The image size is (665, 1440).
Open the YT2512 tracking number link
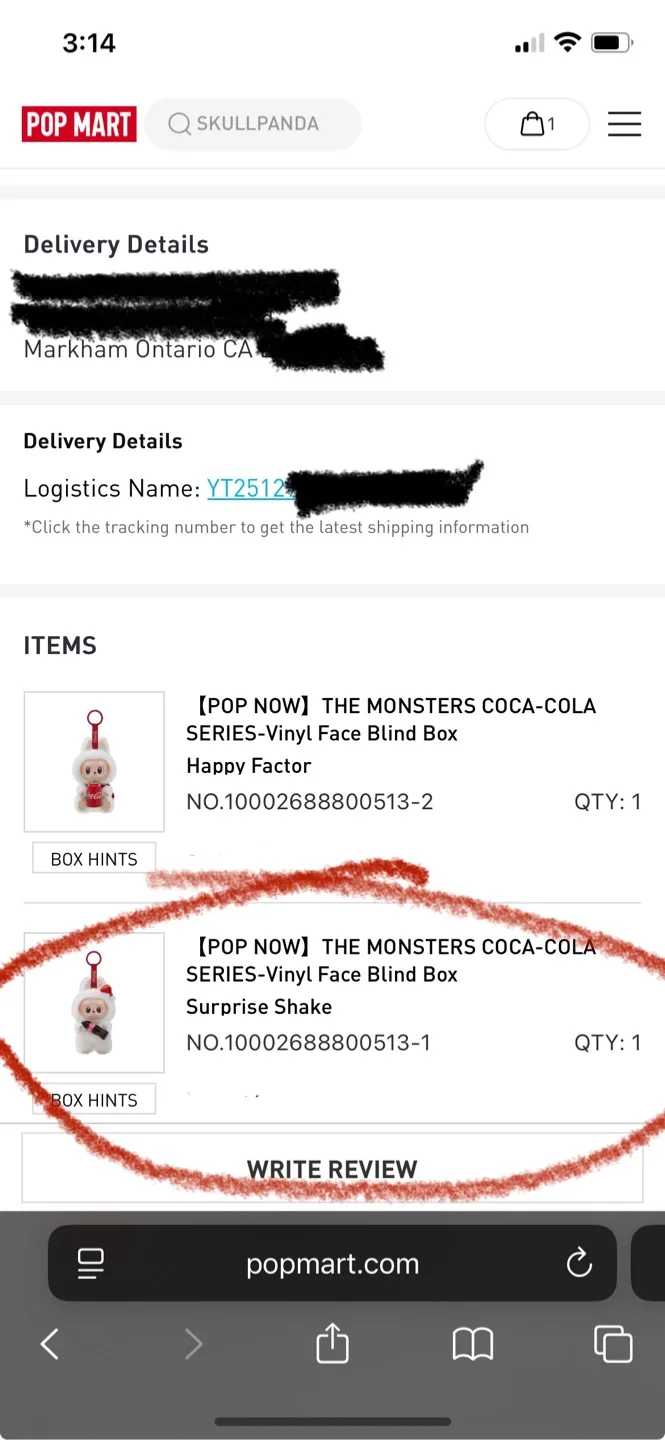coord(249,488)
